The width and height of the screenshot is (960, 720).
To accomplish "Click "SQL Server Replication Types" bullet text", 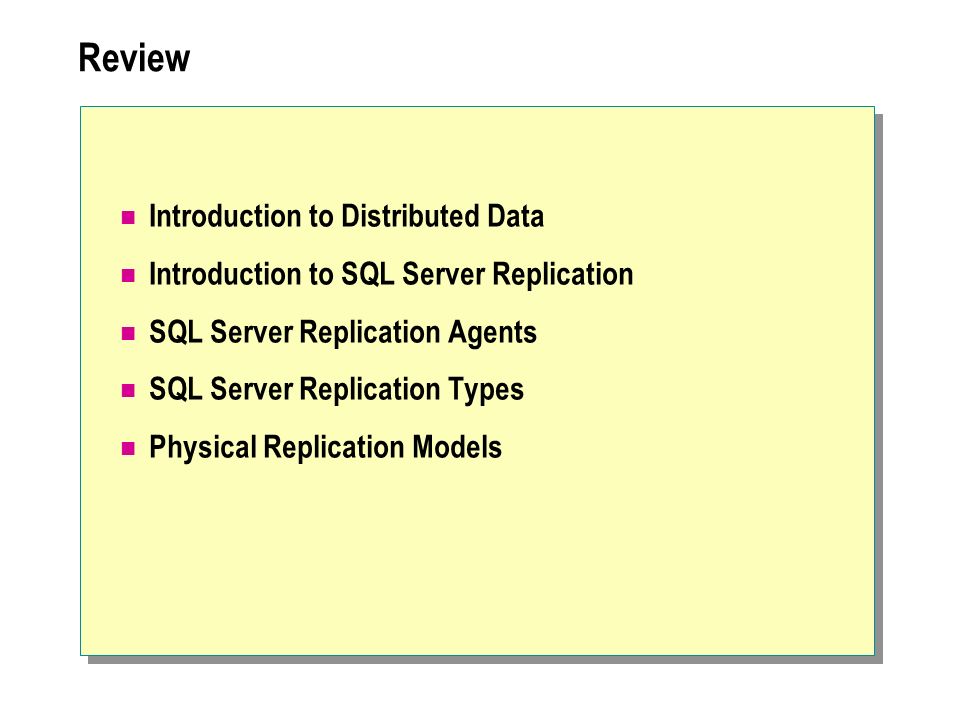I will tap(337, 390).
